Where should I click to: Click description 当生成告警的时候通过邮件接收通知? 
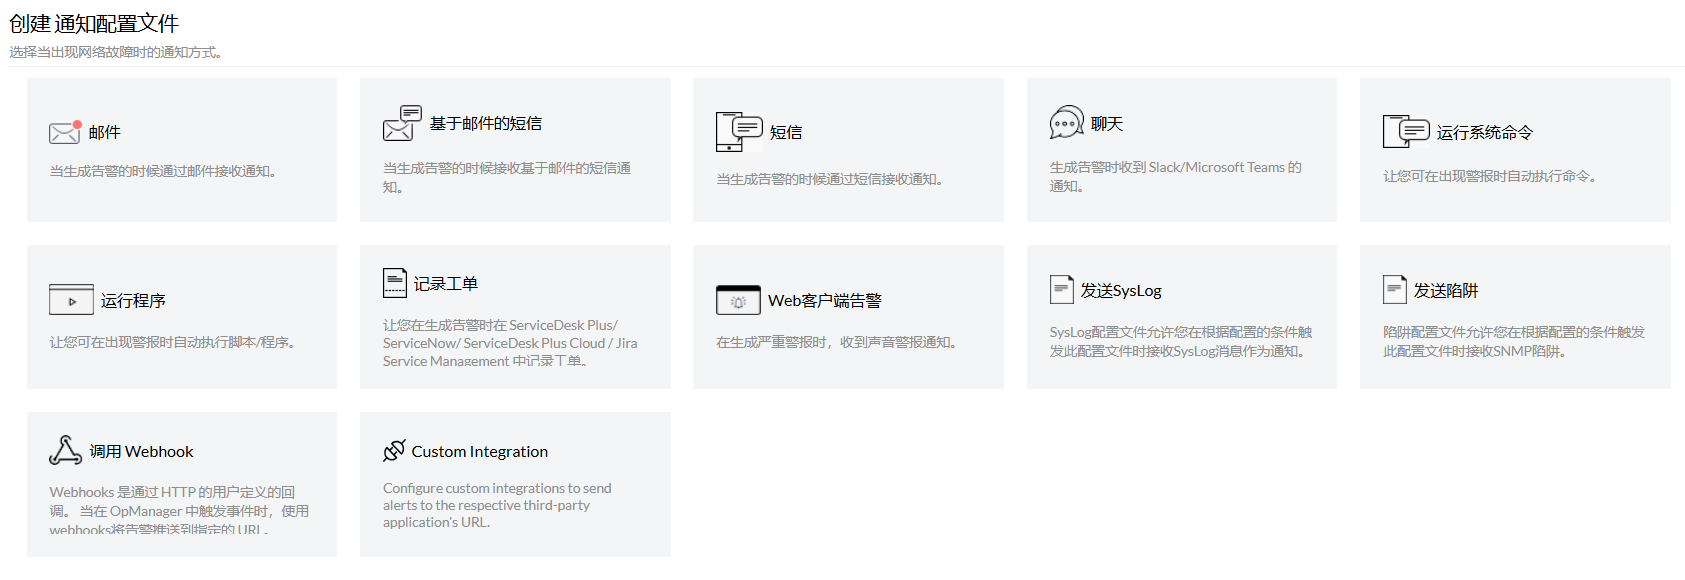click(x=163, y=171)
